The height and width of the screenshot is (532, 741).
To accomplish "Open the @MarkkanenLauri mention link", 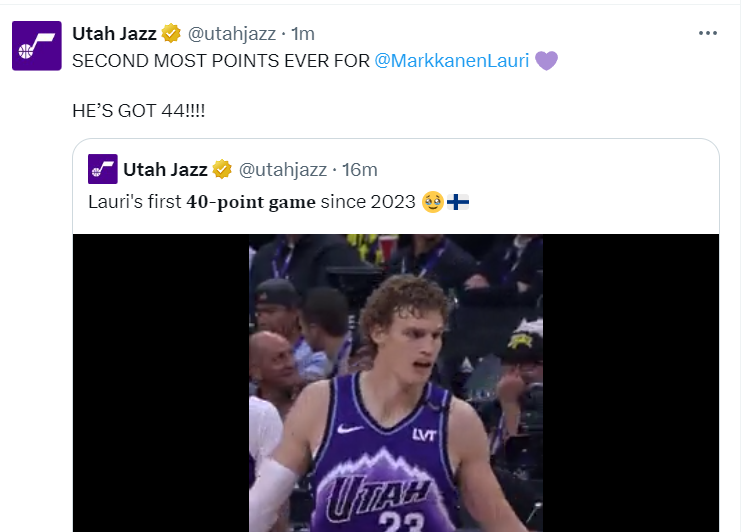I will pos(451,60).
